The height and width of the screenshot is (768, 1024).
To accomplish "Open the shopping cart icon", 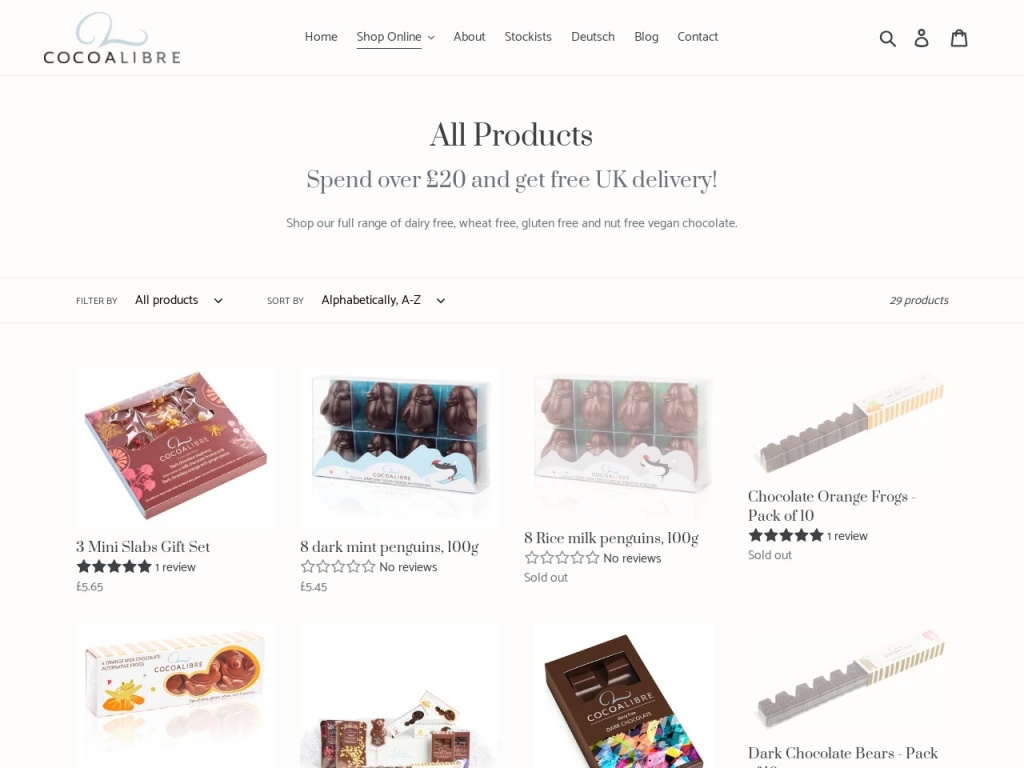I will [x=959, y=38].
